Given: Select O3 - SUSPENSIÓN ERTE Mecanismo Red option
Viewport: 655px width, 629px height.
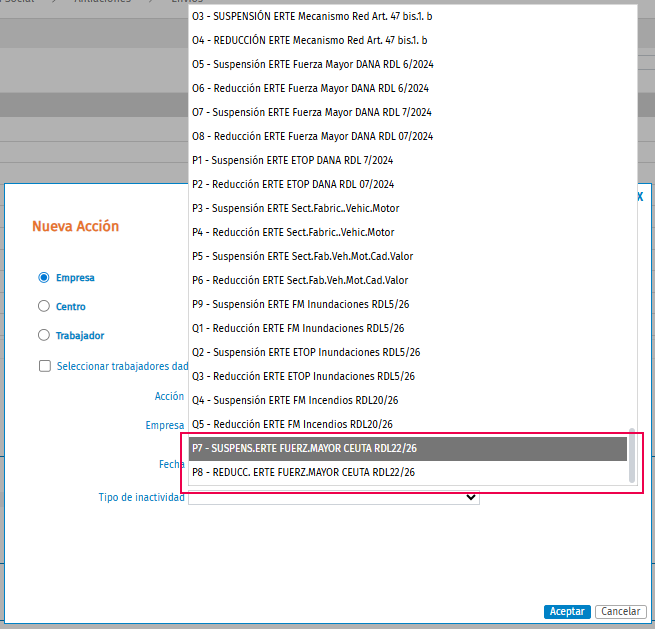Looking at the screenshot, I should click(x=408, y=16).
